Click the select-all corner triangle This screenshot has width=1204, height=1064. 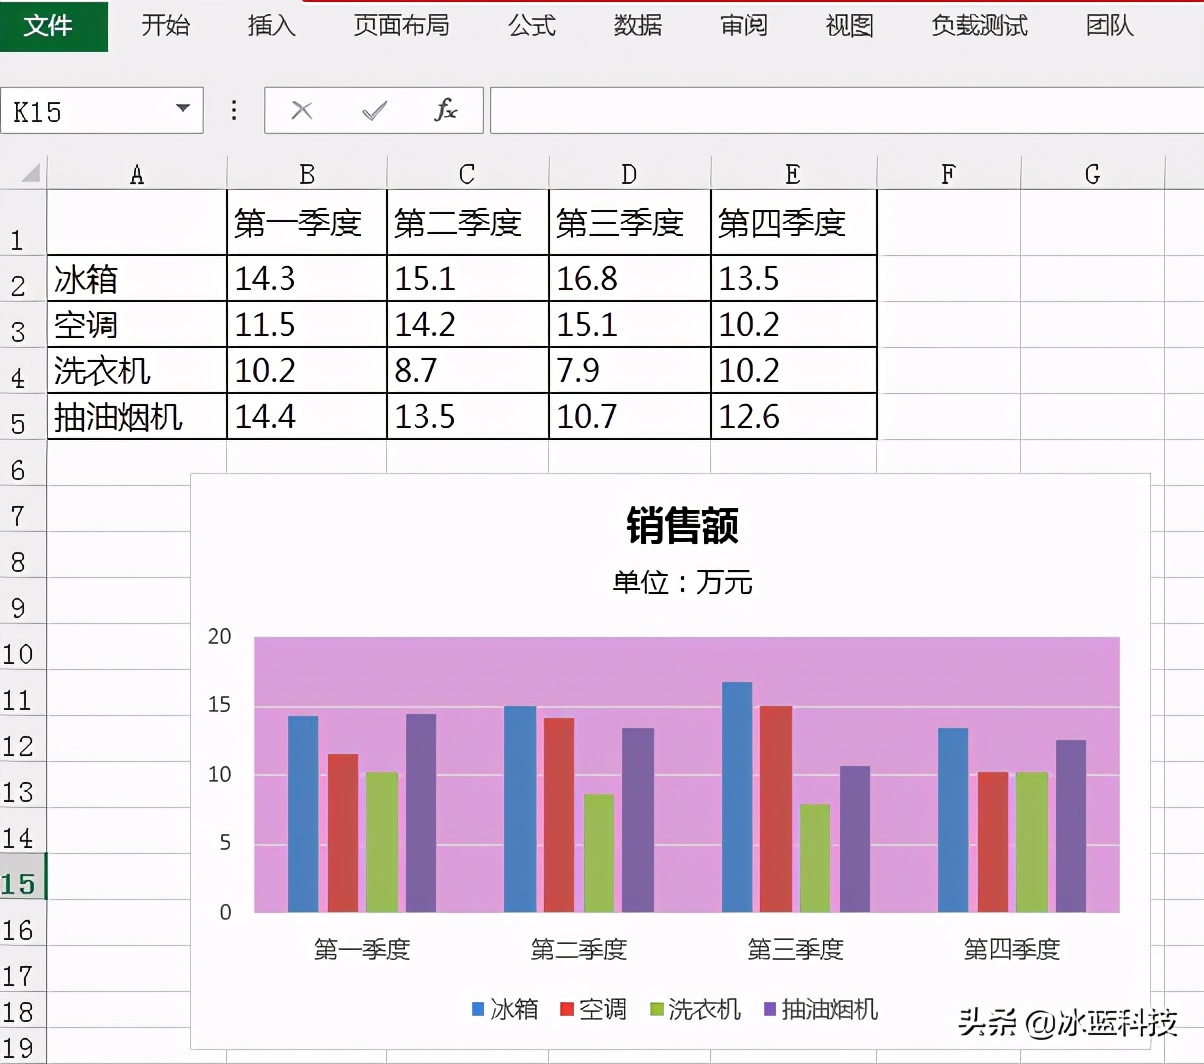pyautogui.click(x=30, y=173)
